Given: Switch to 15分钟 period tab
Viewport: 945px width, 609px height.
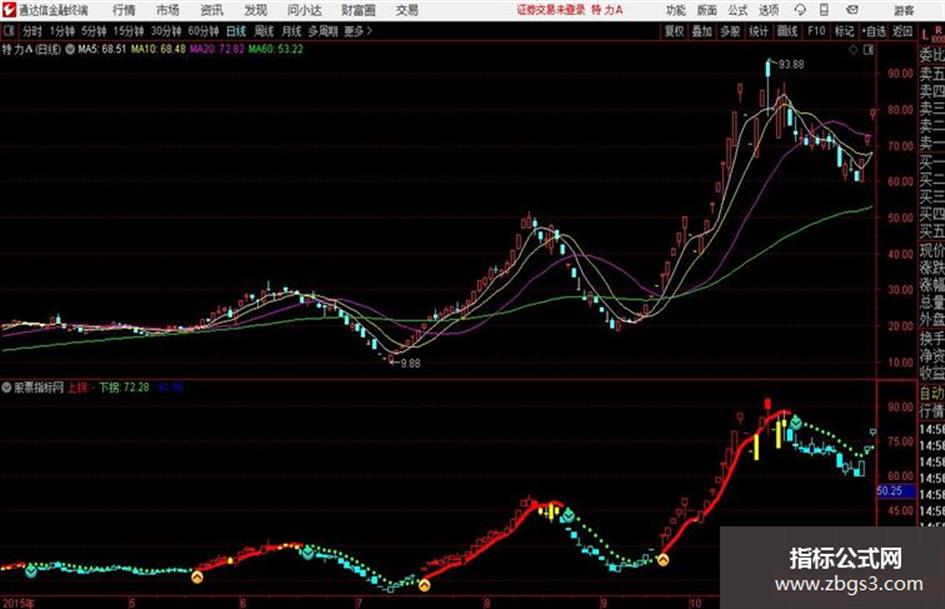Looking at the screenshot, I should point(129,31).
